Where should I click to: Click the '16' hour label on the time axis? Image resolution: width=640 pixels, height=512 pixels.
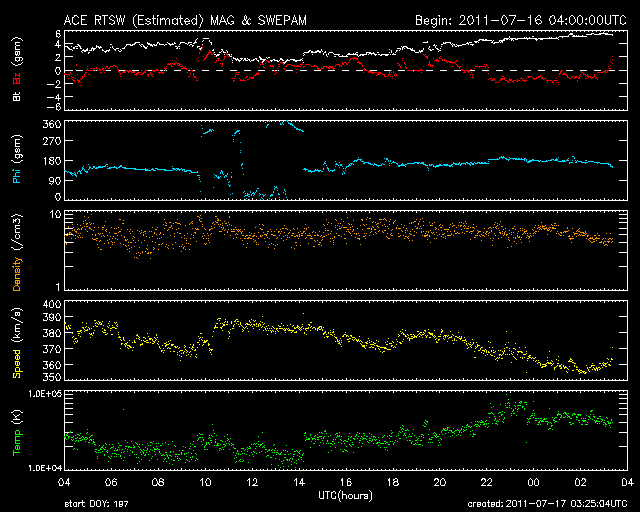[x=346, y=483]
